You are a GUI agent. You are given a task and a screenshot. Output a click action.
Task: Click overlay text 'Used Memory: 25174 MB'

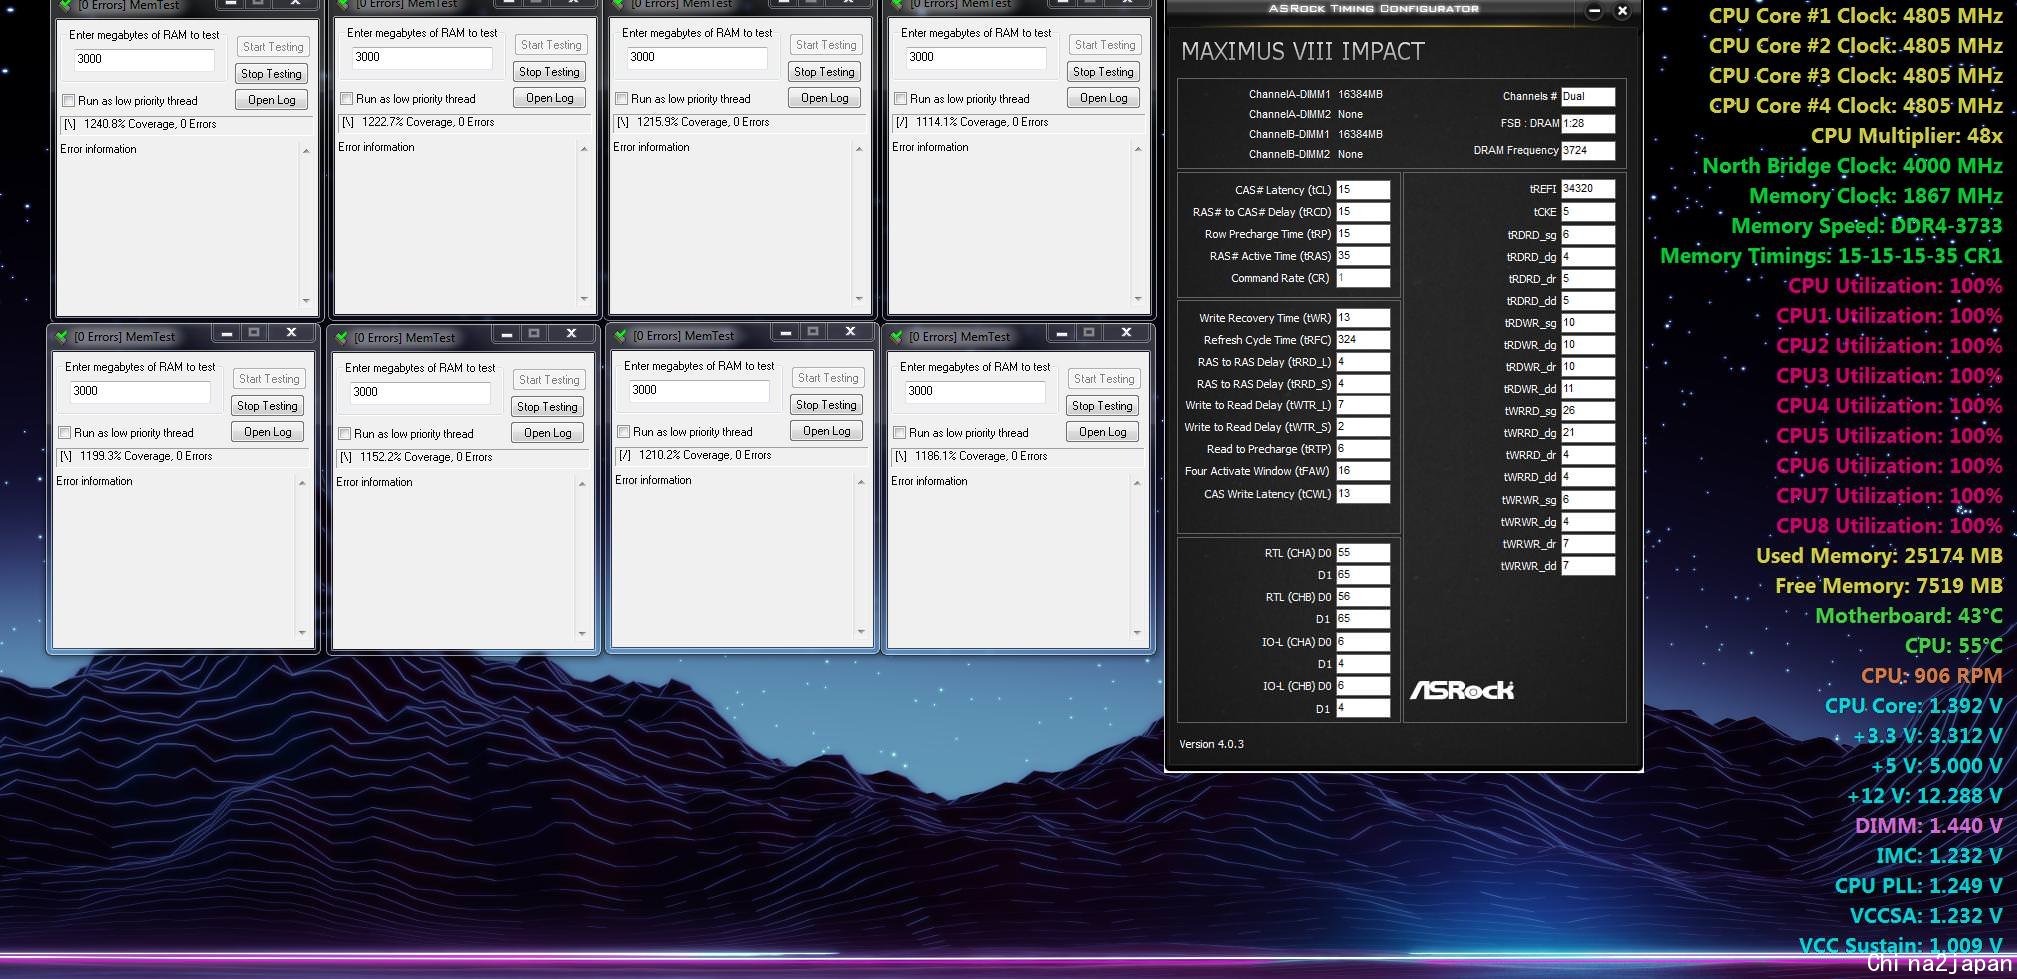(x=1879, y=556)
